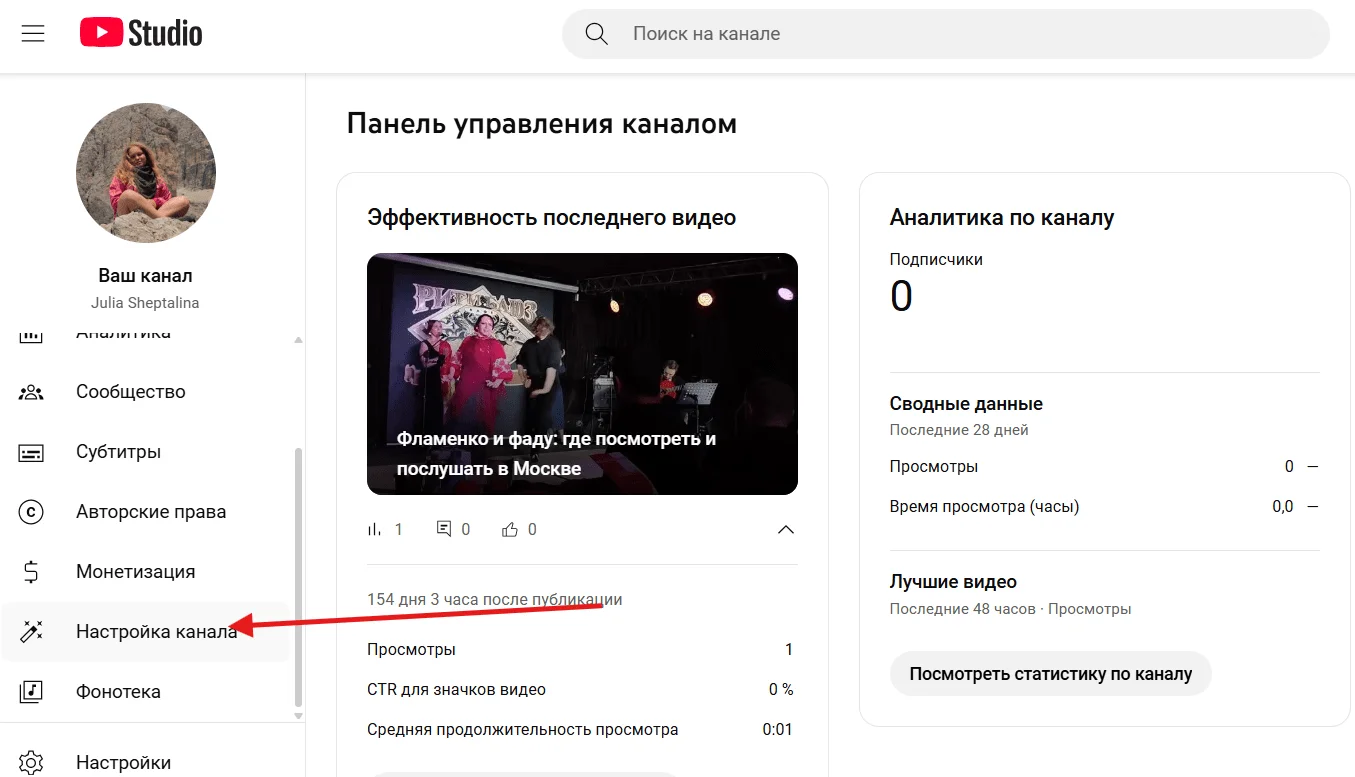Open the hamburger navigation menu
This screenshot has height=777, width=1355.
point(33,33)
